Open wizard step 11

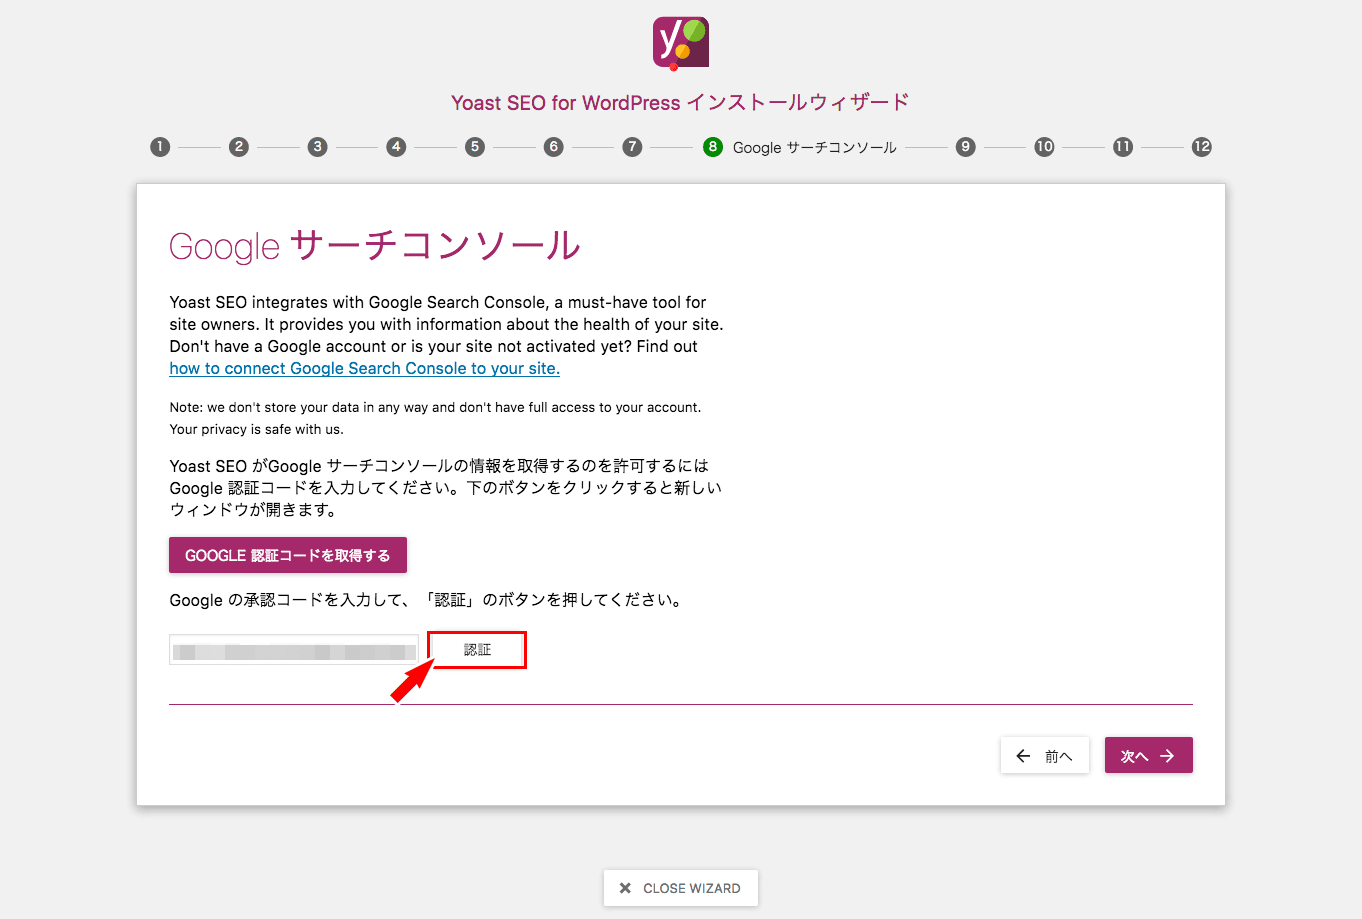pyautogui.click(x=1123, y=147)
